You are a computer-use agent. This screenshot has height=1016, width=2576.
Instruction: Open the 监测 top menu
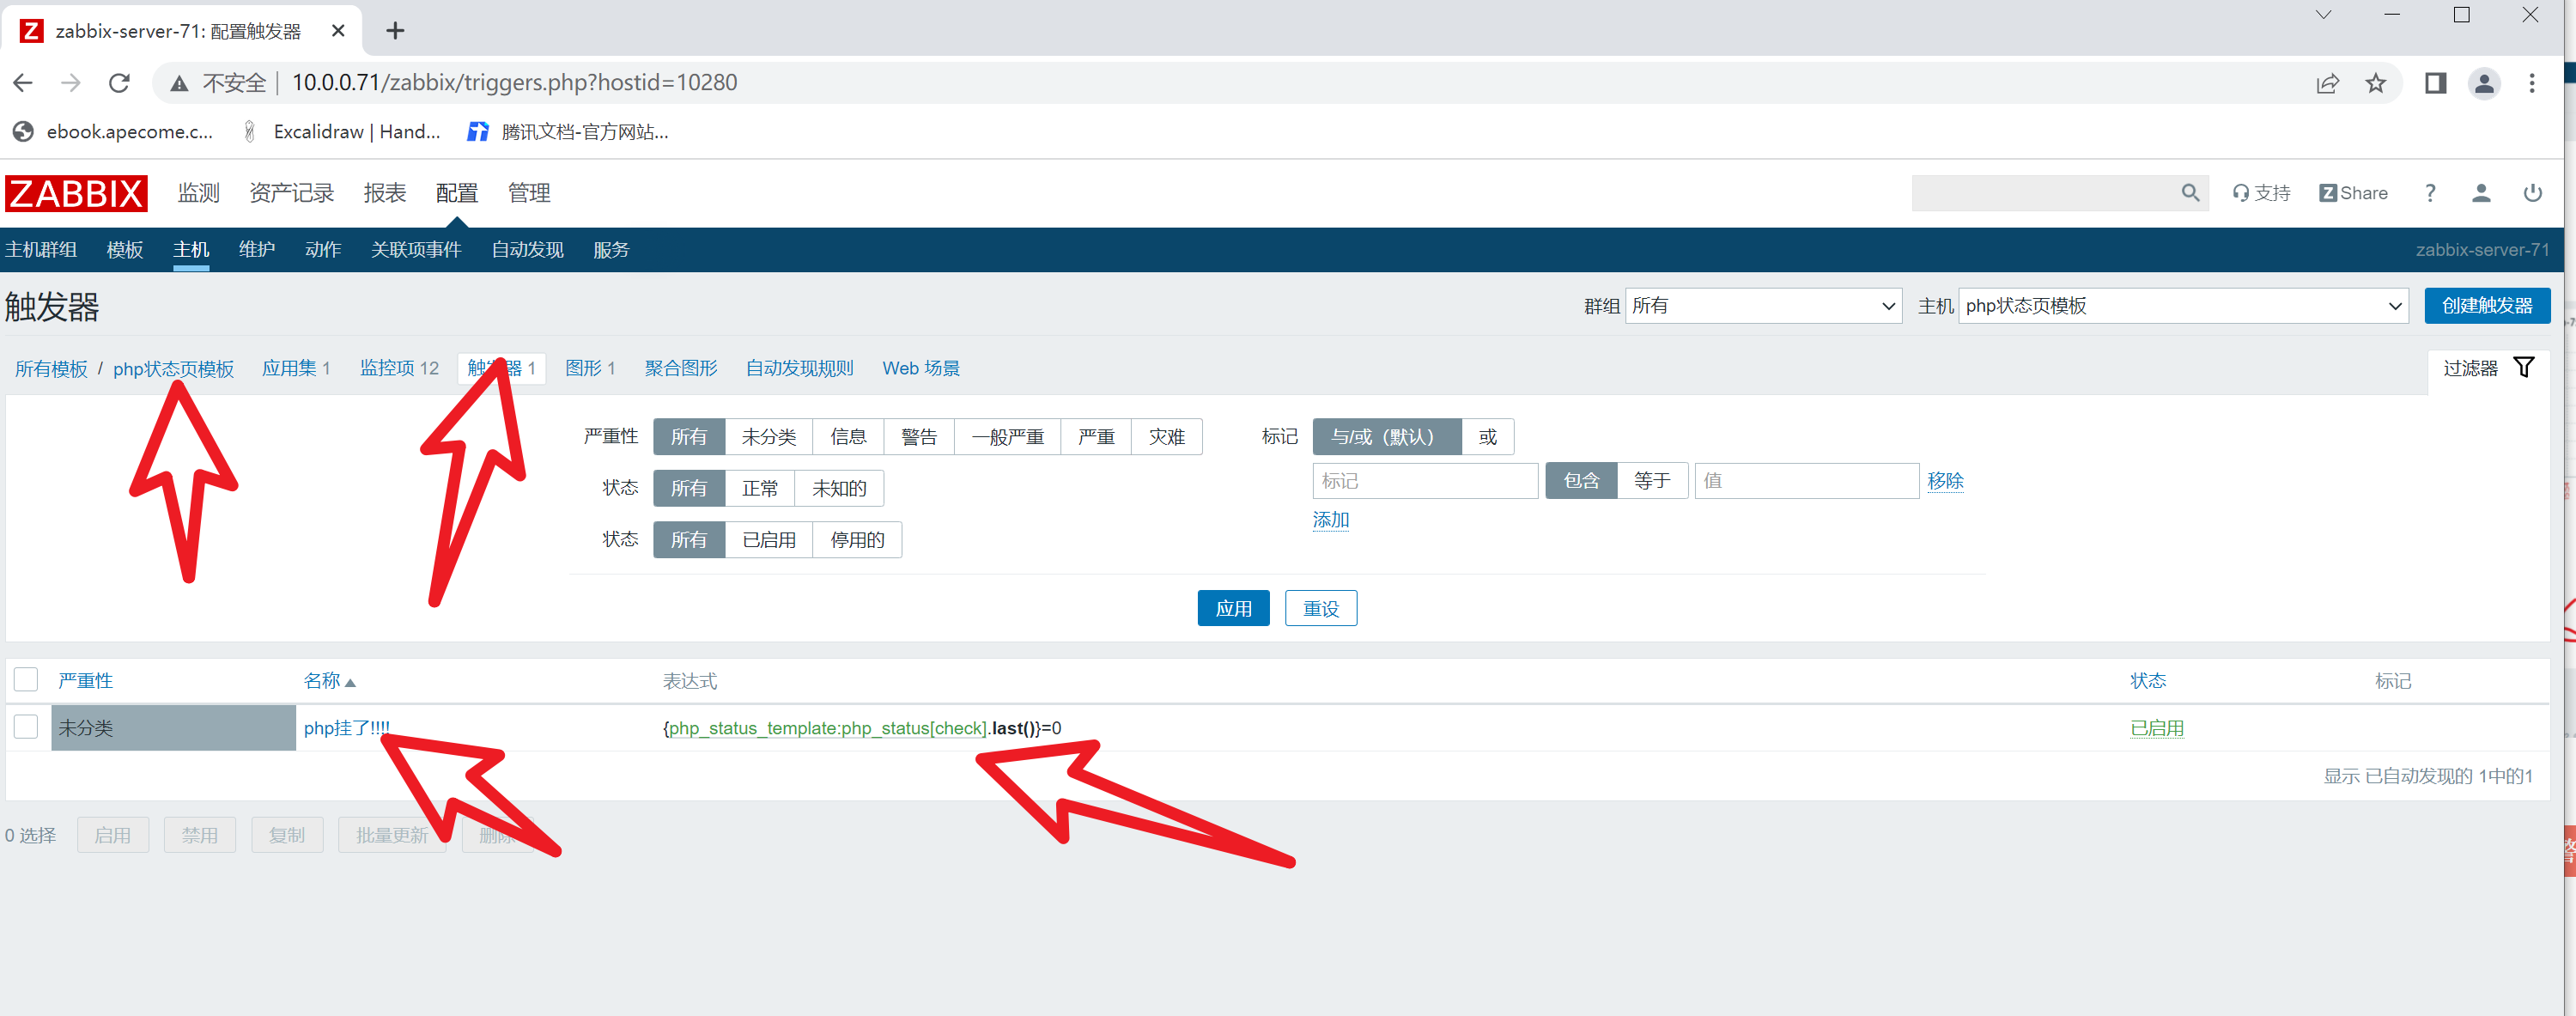tap(198, 193)
